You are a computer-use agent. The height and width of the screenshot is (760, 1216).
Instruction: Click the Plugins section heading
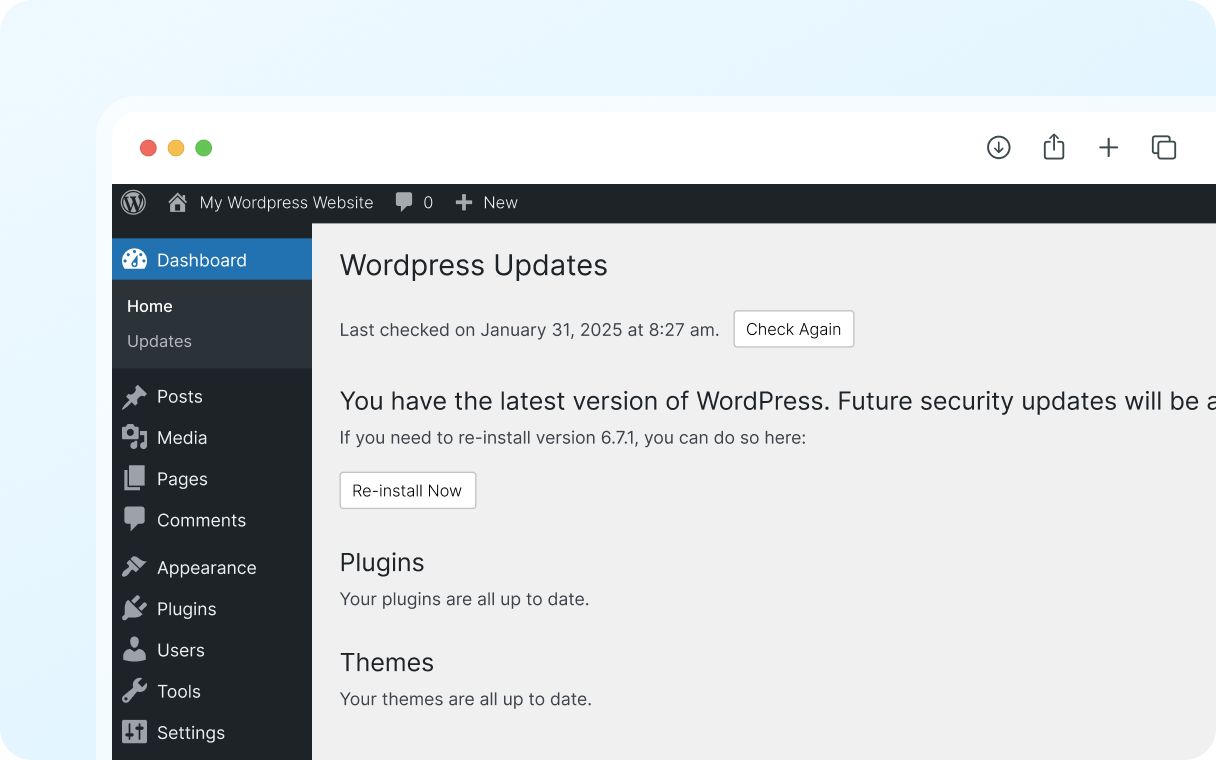pos(382,563)
